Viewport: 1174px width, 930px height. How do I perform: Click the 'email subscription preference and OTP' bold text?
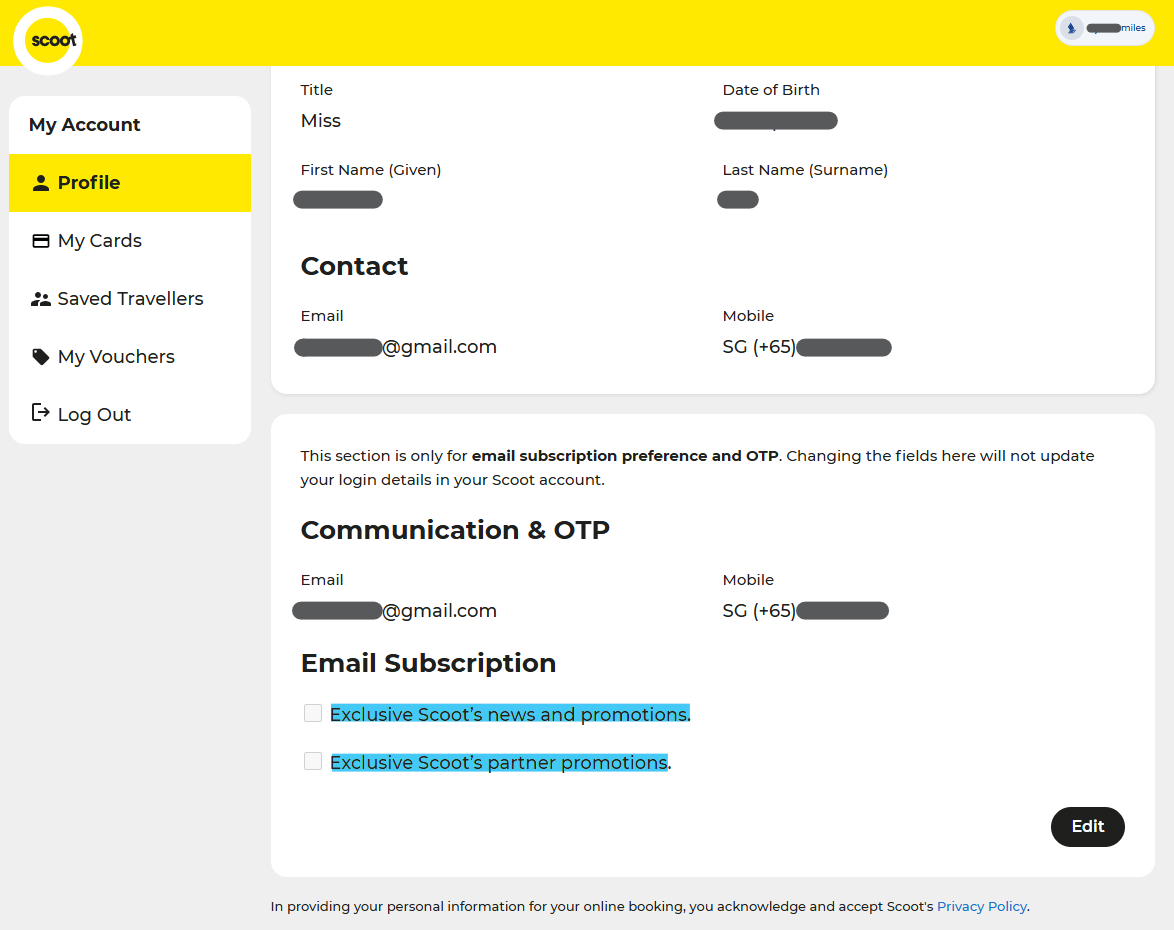coord(625,456)
